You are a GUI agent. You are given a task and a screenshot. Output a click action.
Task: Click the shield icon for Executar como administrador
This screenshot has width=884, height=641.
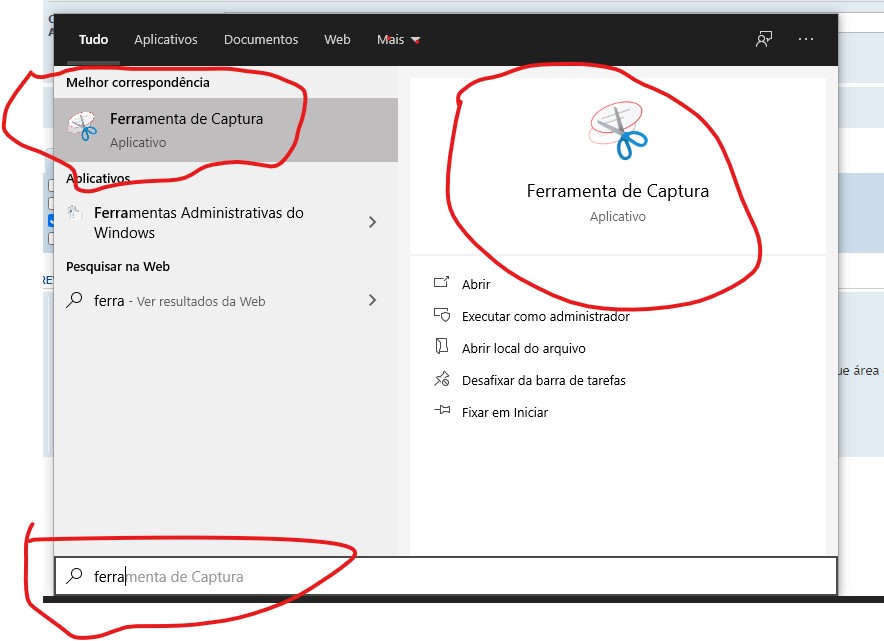442,315
